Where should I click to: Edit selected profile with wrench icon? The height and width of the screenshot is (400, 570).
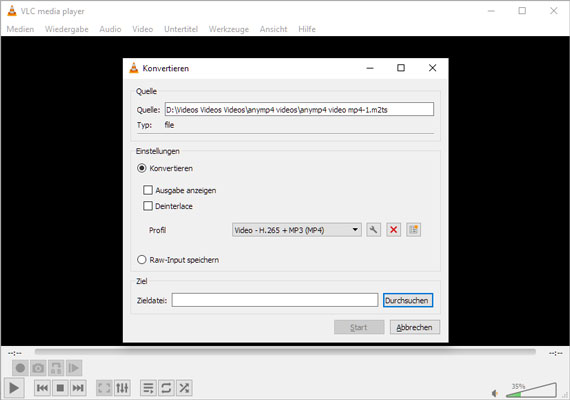(x=373, y=230)
